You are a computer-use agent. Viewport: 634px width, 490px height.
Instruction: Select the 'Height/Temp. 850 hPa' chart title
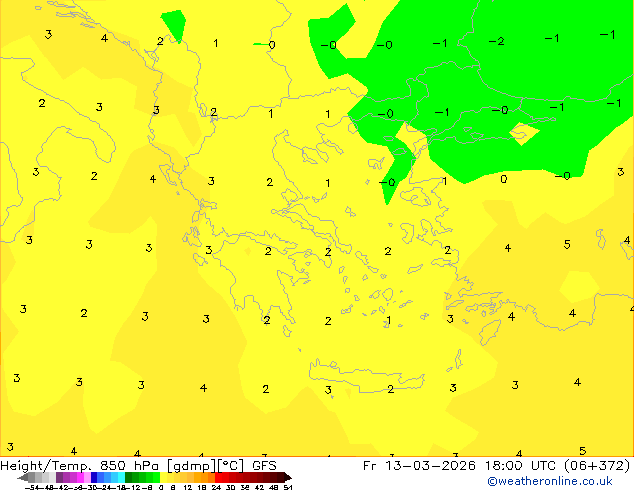tap(80, 466)
